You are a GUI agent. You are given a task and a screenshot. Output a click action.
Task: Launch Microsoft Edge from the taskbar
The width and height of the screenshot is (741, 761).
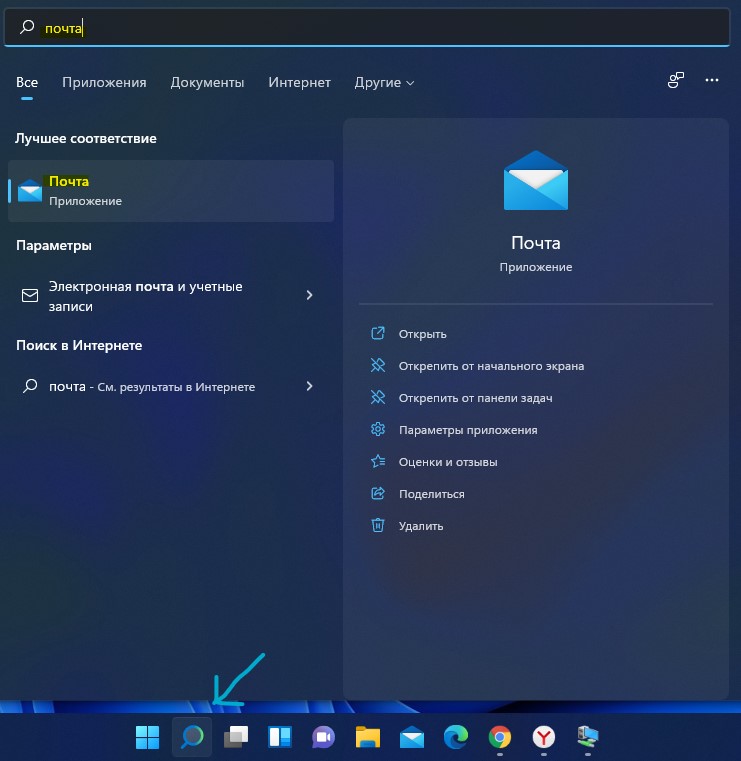tap(456, 737)
